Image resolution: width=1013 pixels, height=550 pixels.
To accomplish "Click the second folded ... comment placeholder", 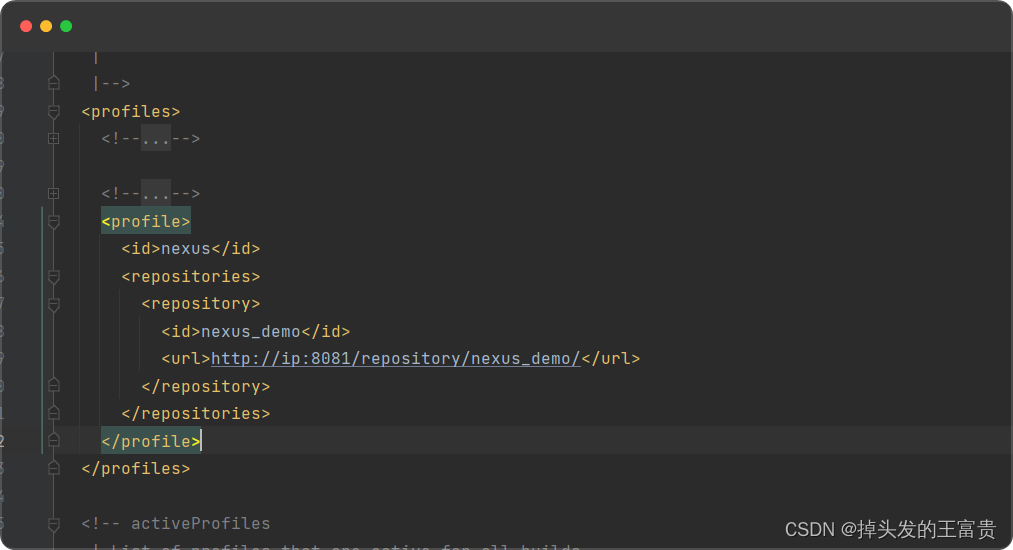I will pos(156,193).
